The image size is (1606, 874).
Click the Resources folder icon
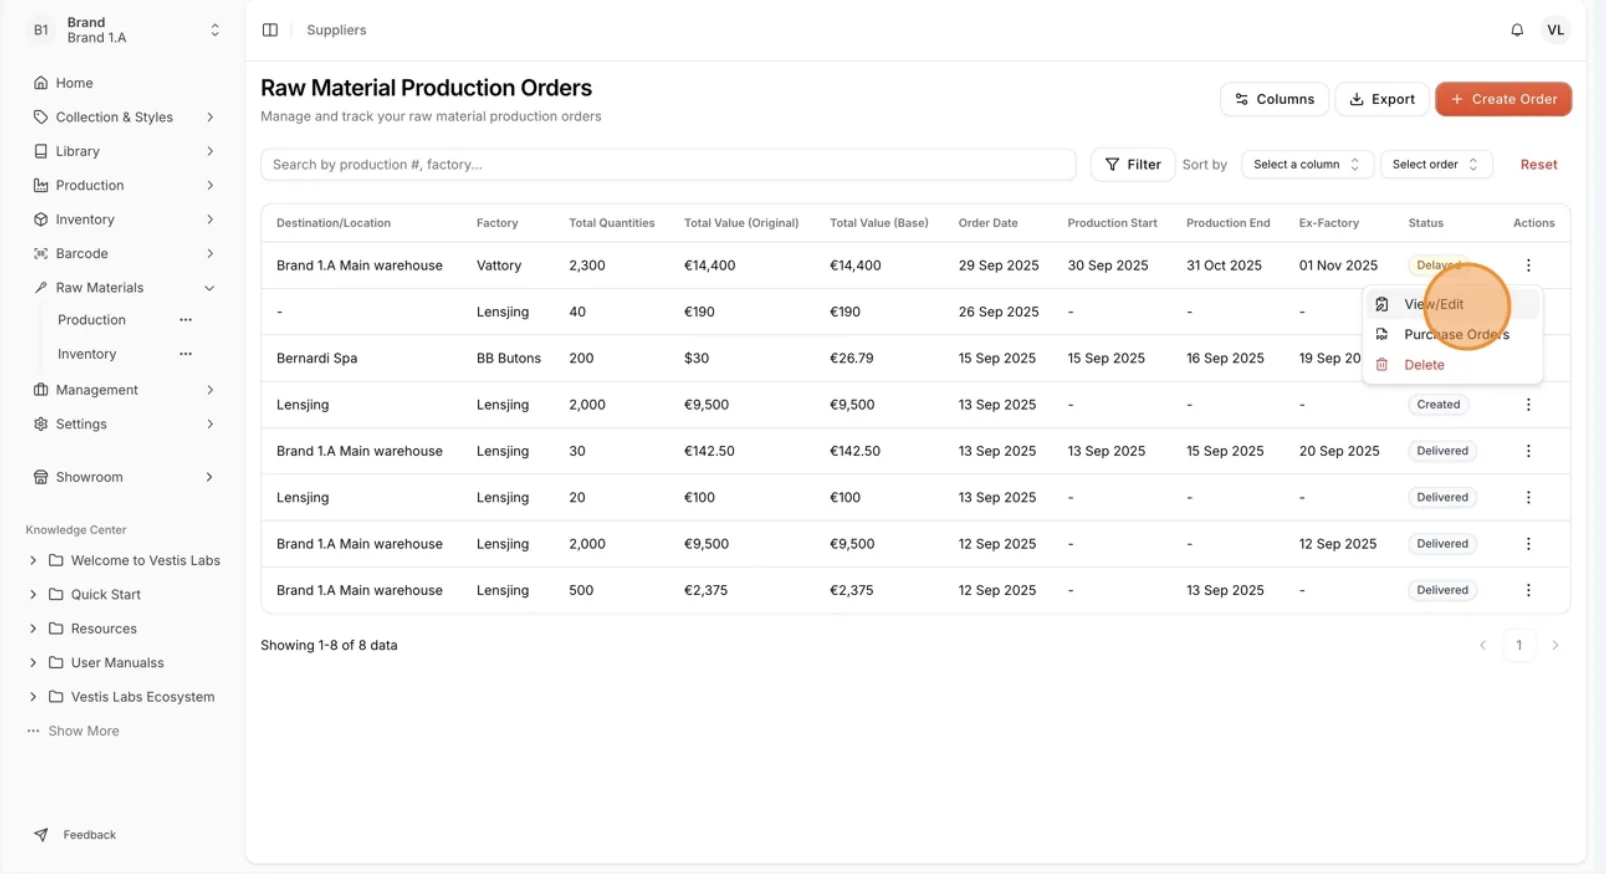[56, 628]
